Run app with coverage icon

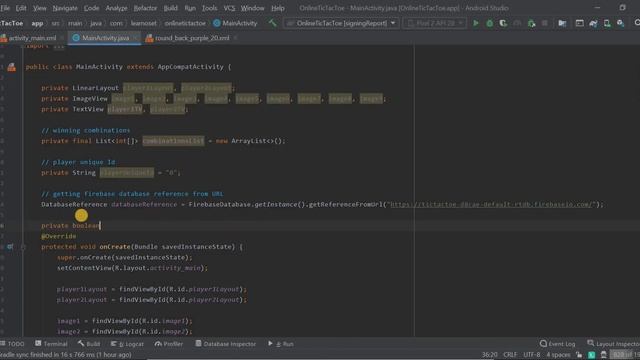pyautogui.click(x=503, y=23)
